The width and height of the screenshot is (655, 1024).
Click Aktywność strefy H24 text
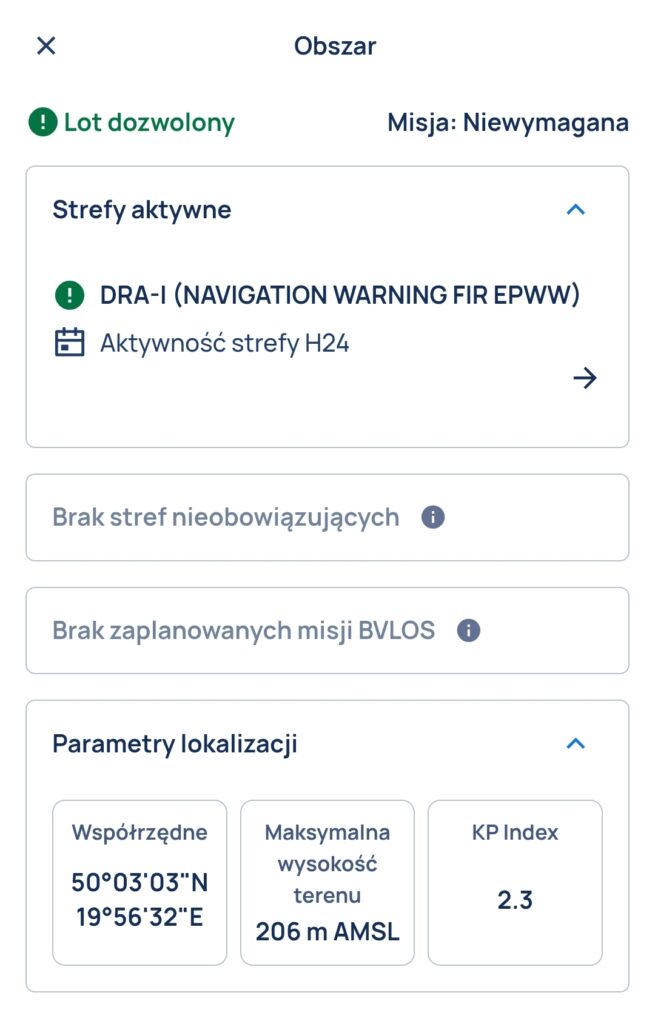coord(225,344)
